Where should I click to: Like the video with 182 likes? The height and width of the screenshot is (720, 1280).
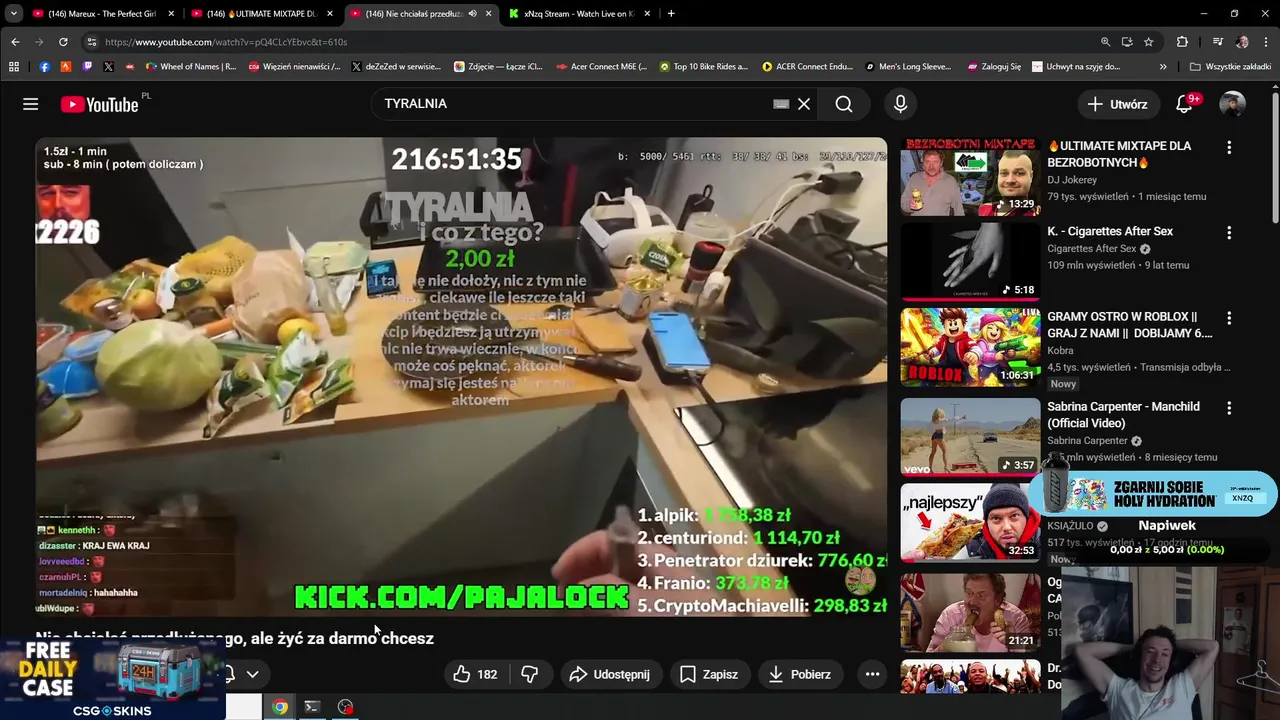tap(475, 674)
